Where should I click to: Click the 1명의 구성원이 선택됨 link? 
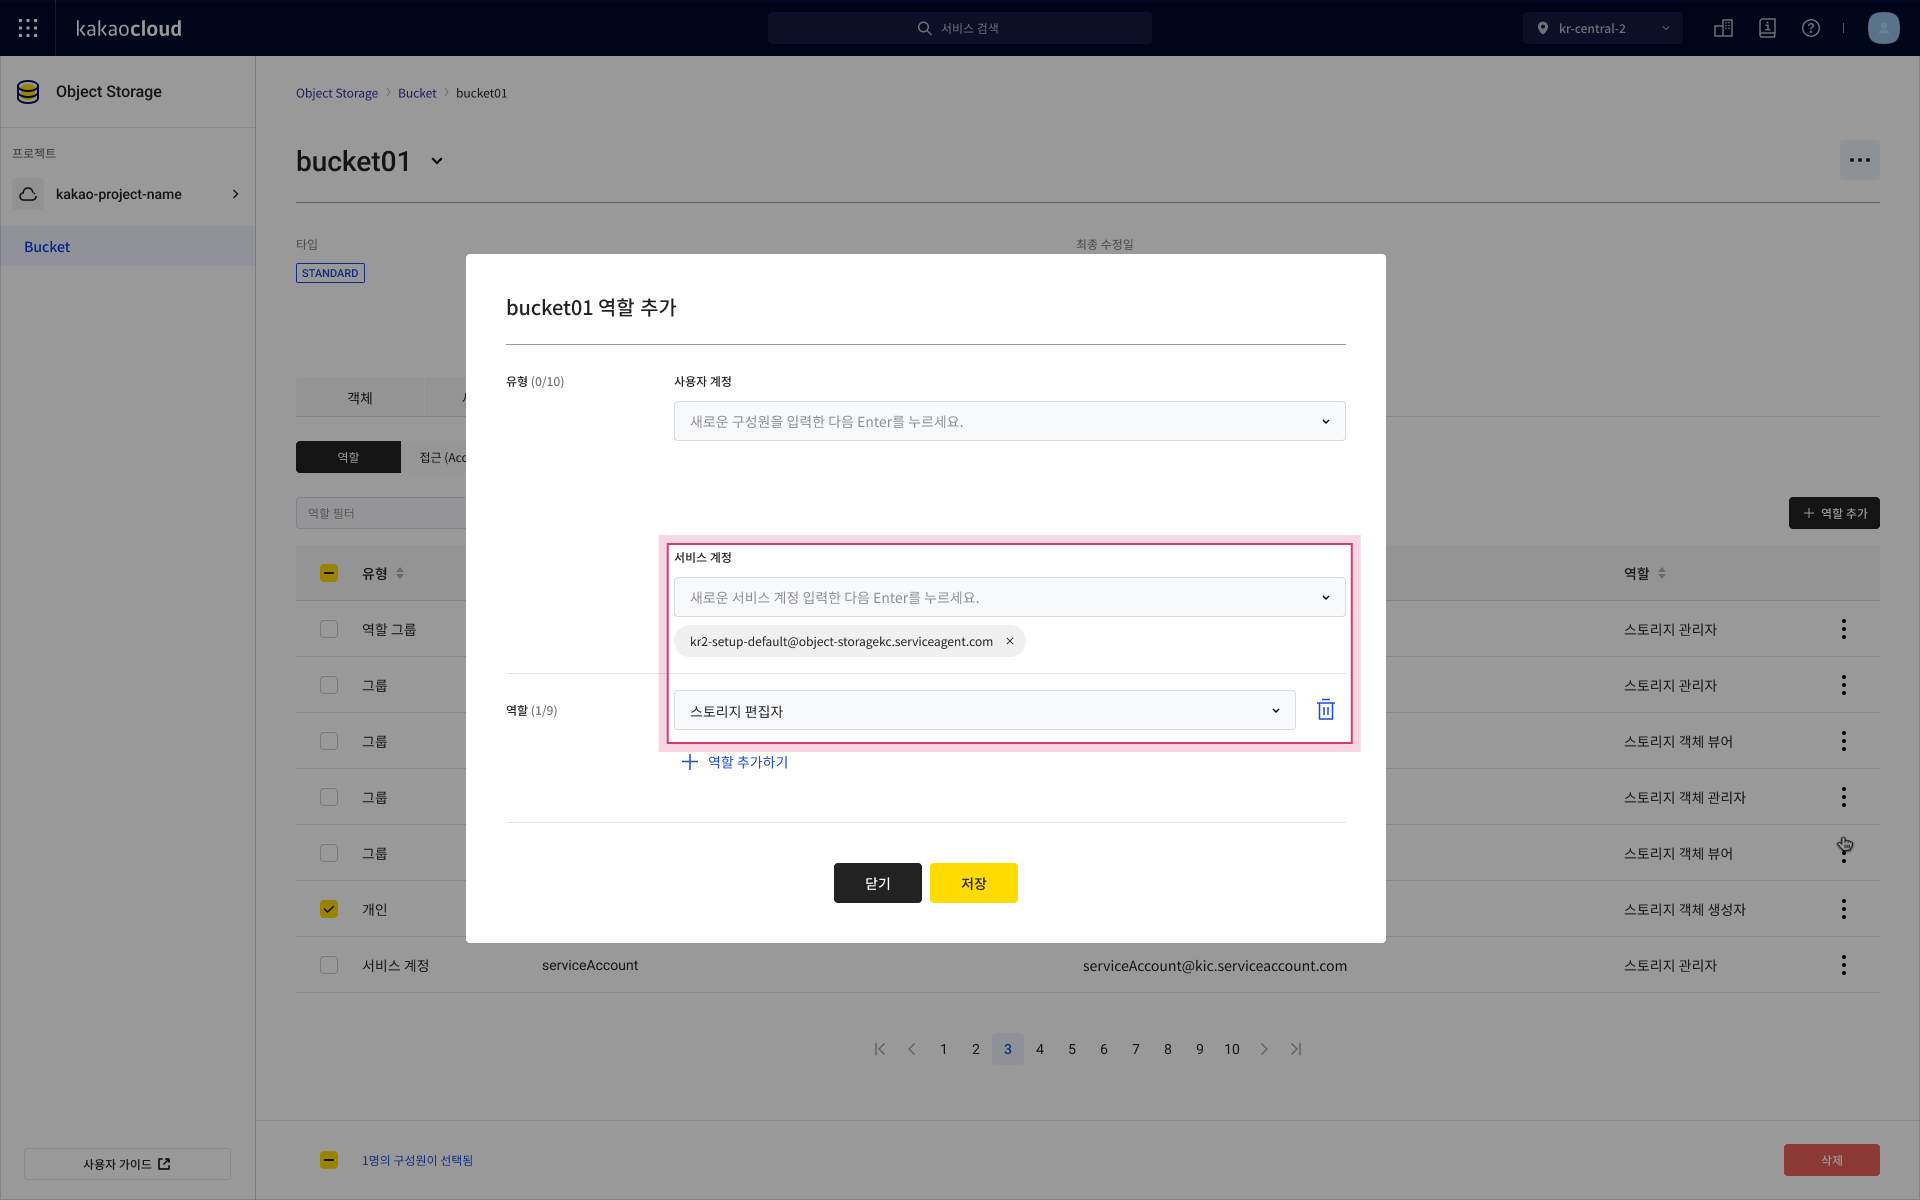click(x=417, y=1160)
